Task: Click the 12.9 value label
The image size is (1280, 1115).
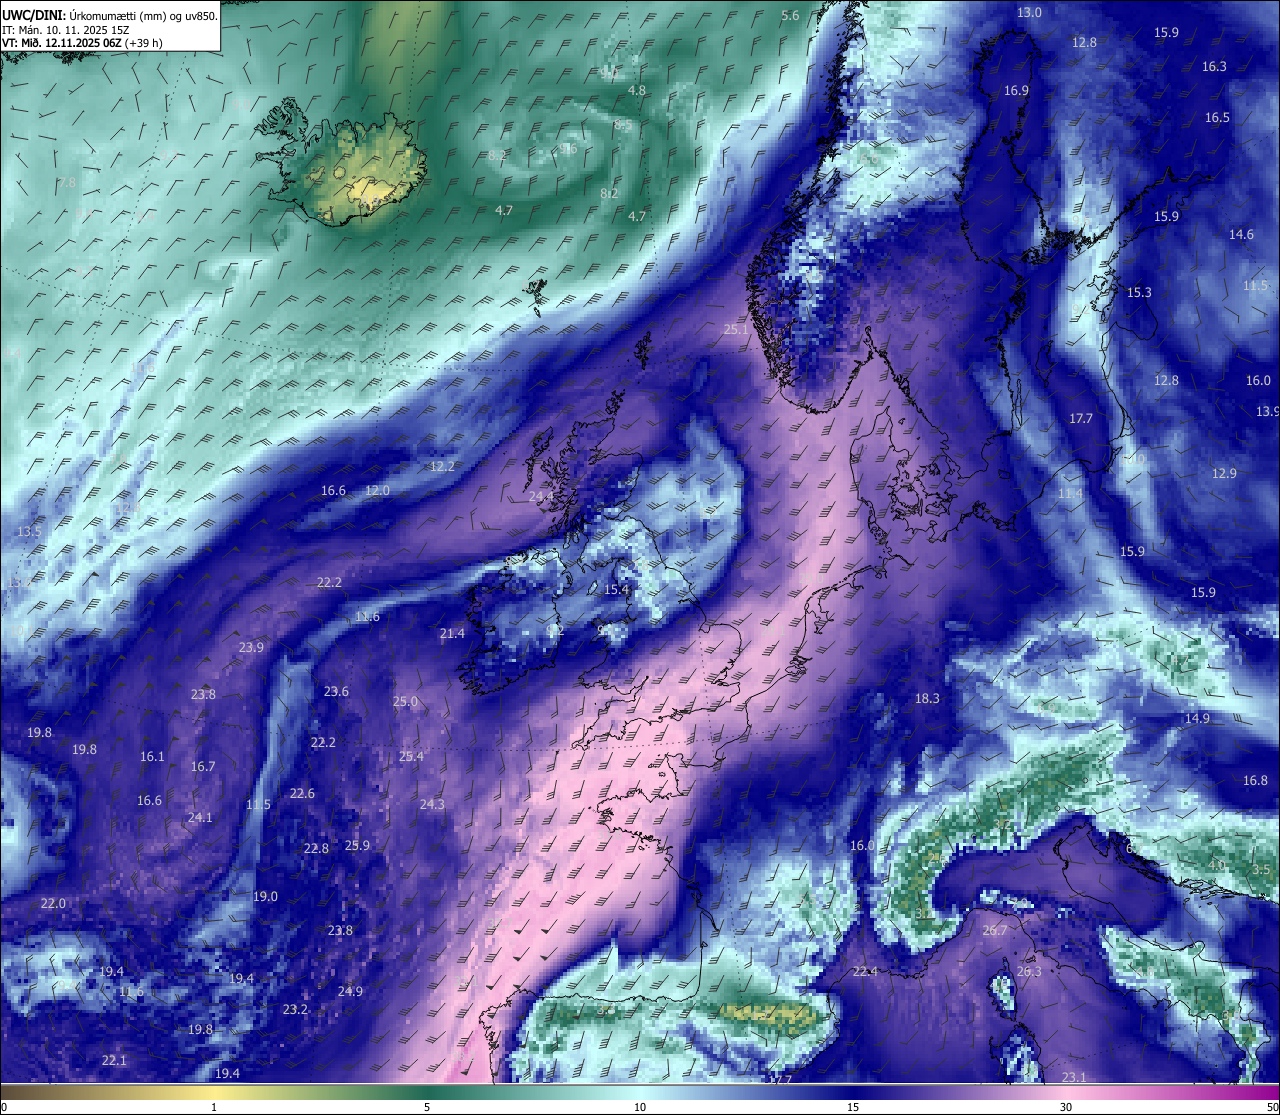Action: coord(1224,473)
